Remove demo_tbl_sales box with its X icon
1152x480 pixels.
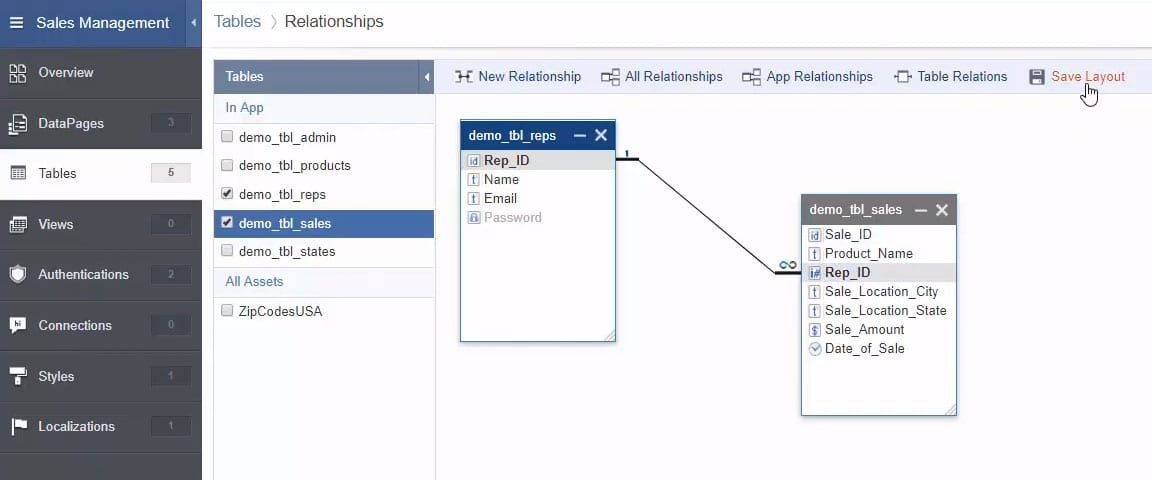pos(942,210)
